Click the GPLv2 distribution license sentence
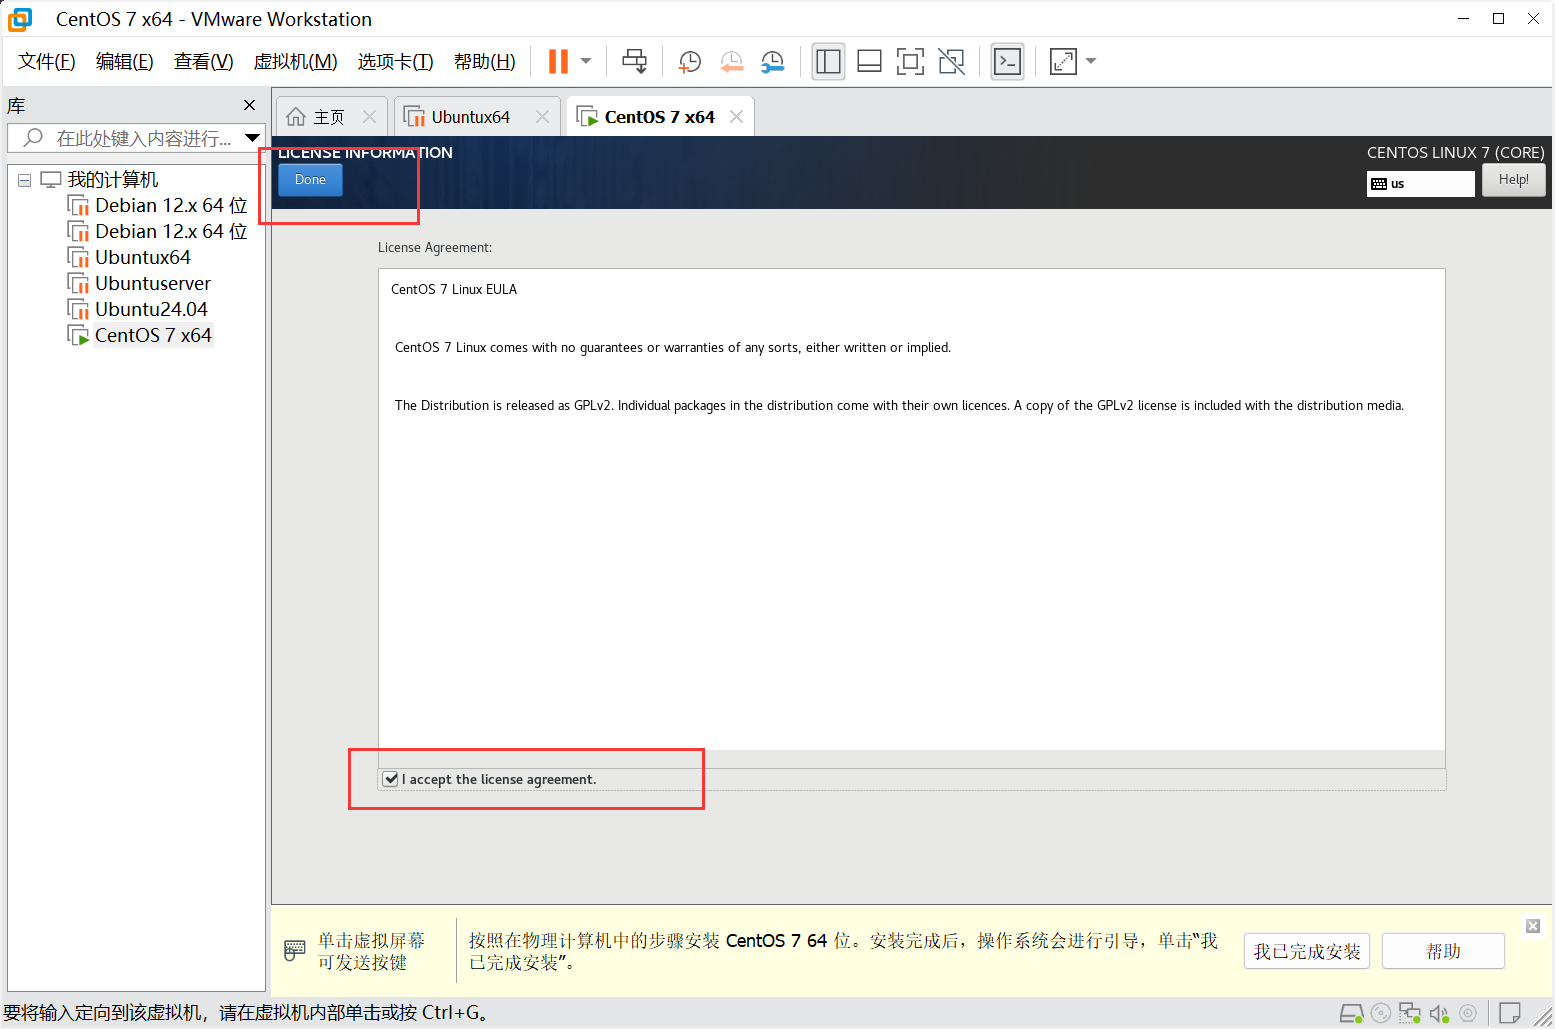1555x1029 pixels. pyautogui.click(x=899, y=406)
